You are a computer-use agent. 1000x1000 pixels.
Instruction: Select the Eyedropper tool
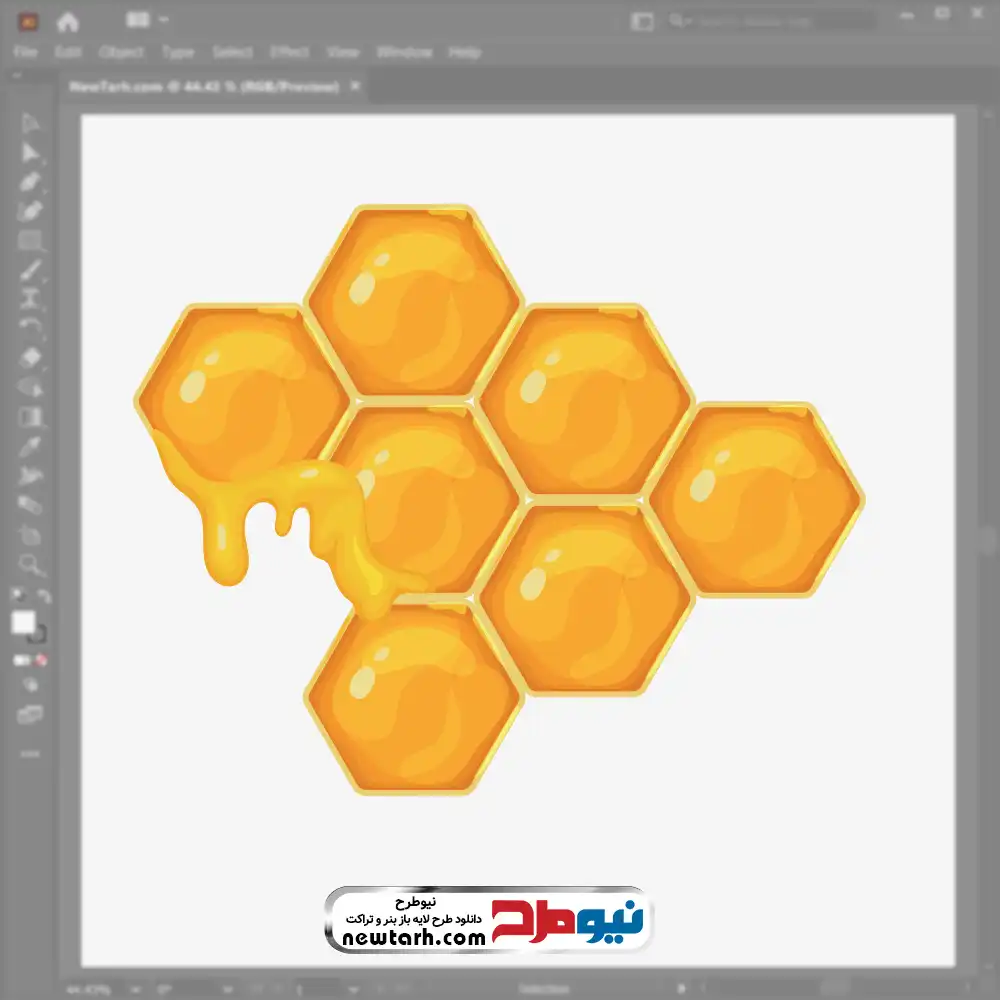[x=31, y=446]
